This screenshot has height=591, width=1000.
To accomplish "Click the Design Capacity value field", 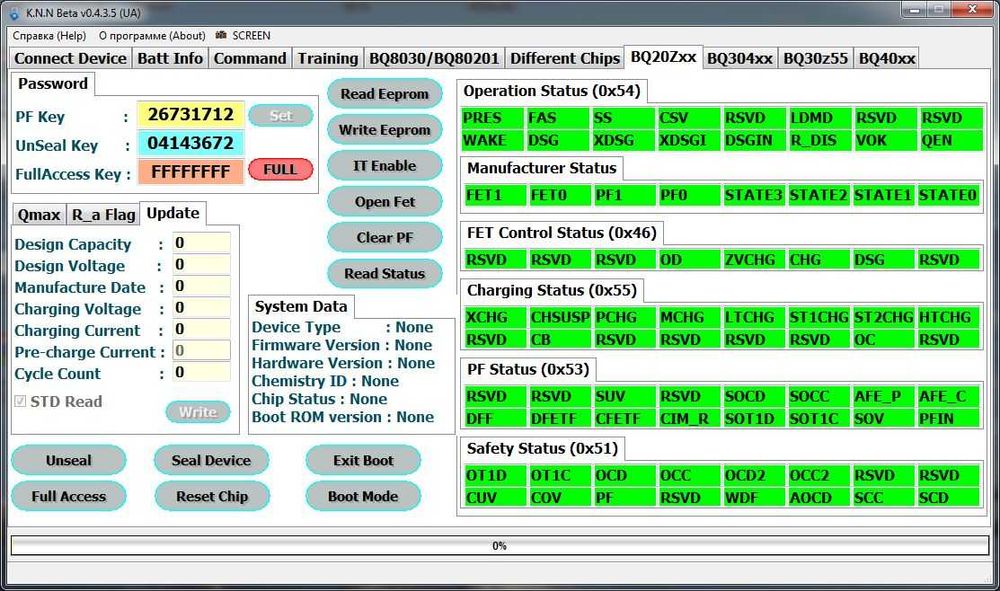I will click(x=202, y=243).
